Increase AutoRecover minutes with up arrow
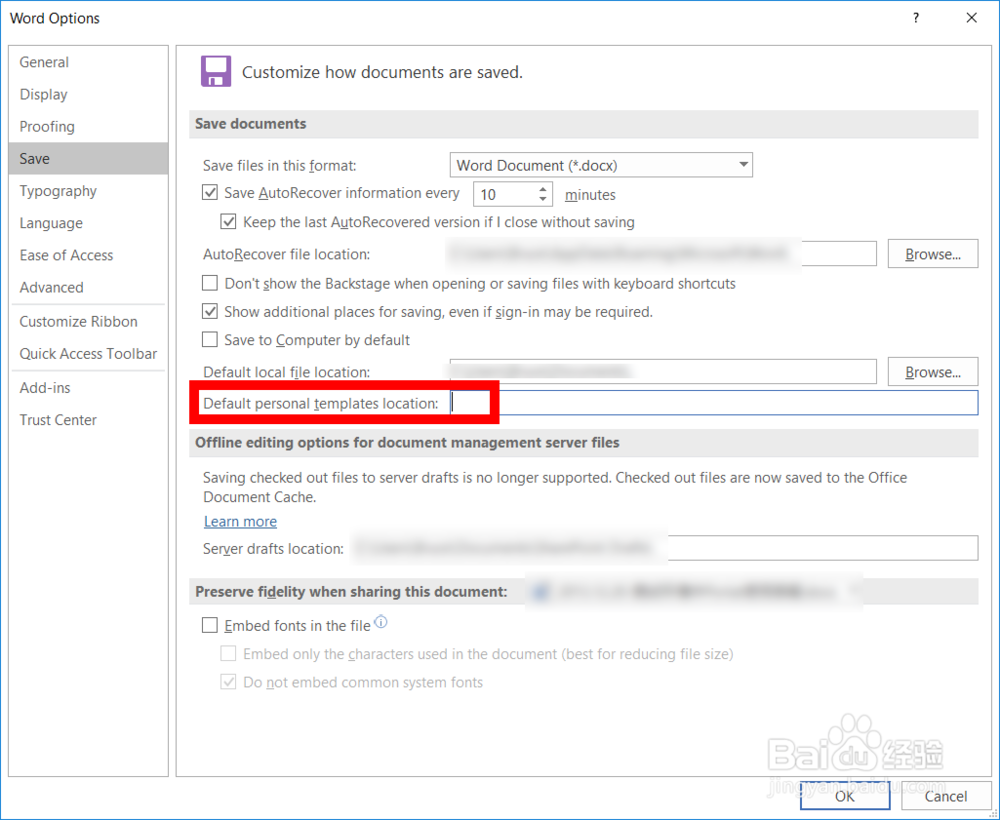Viewport: 1000px width, 820px height. pyautogui.click(x=542, y=189)
